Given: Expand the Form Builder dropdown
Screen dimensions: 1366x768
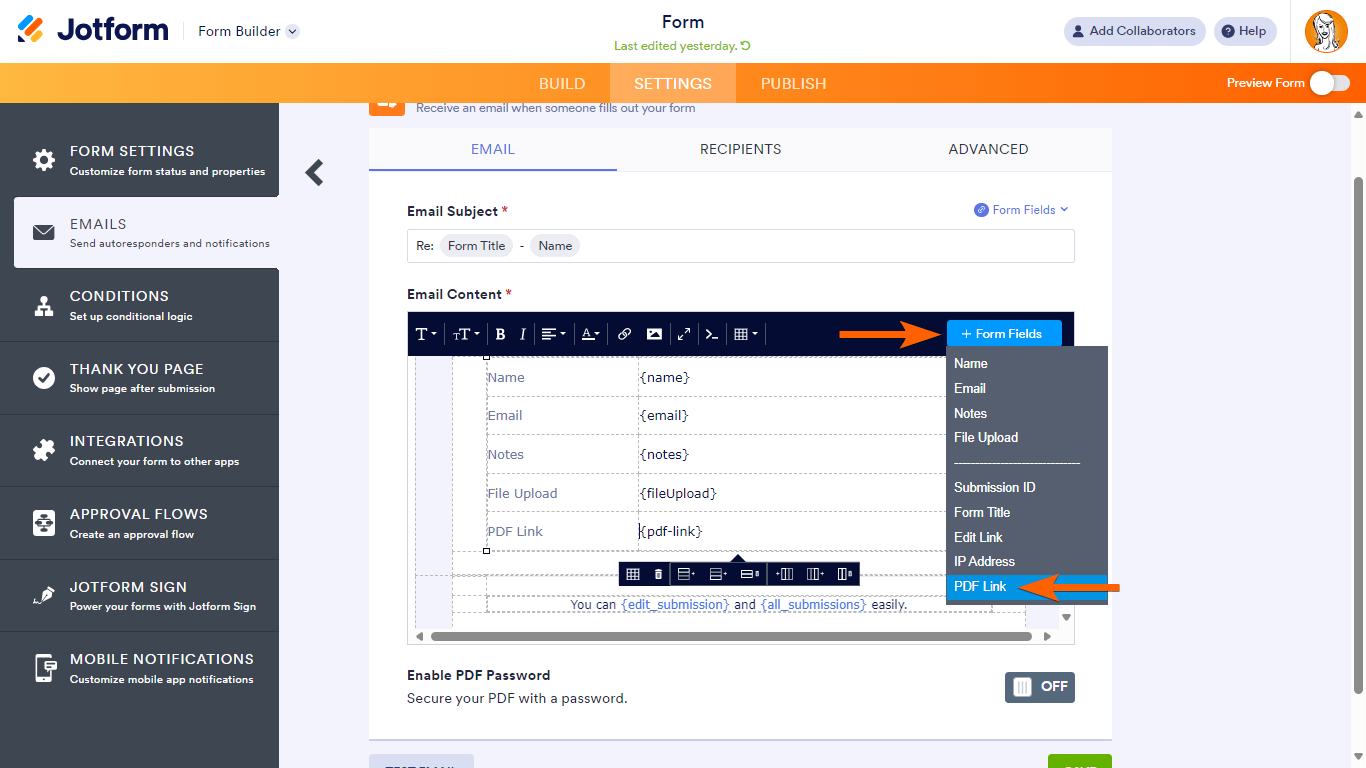Looking at the screenshot, I should (249, 31).
